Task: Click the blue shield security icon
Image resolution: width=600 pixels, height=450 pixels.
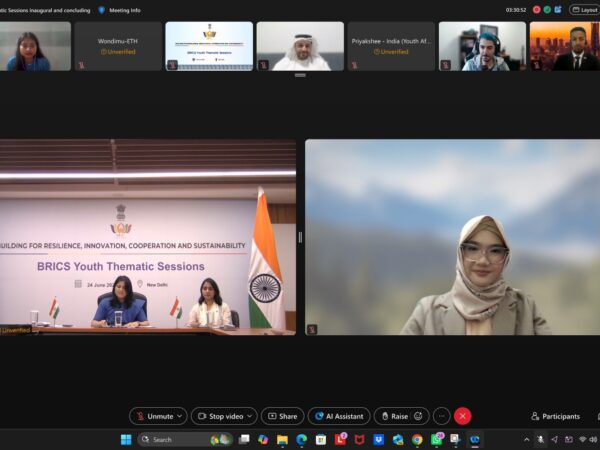Action: [101, 10]
